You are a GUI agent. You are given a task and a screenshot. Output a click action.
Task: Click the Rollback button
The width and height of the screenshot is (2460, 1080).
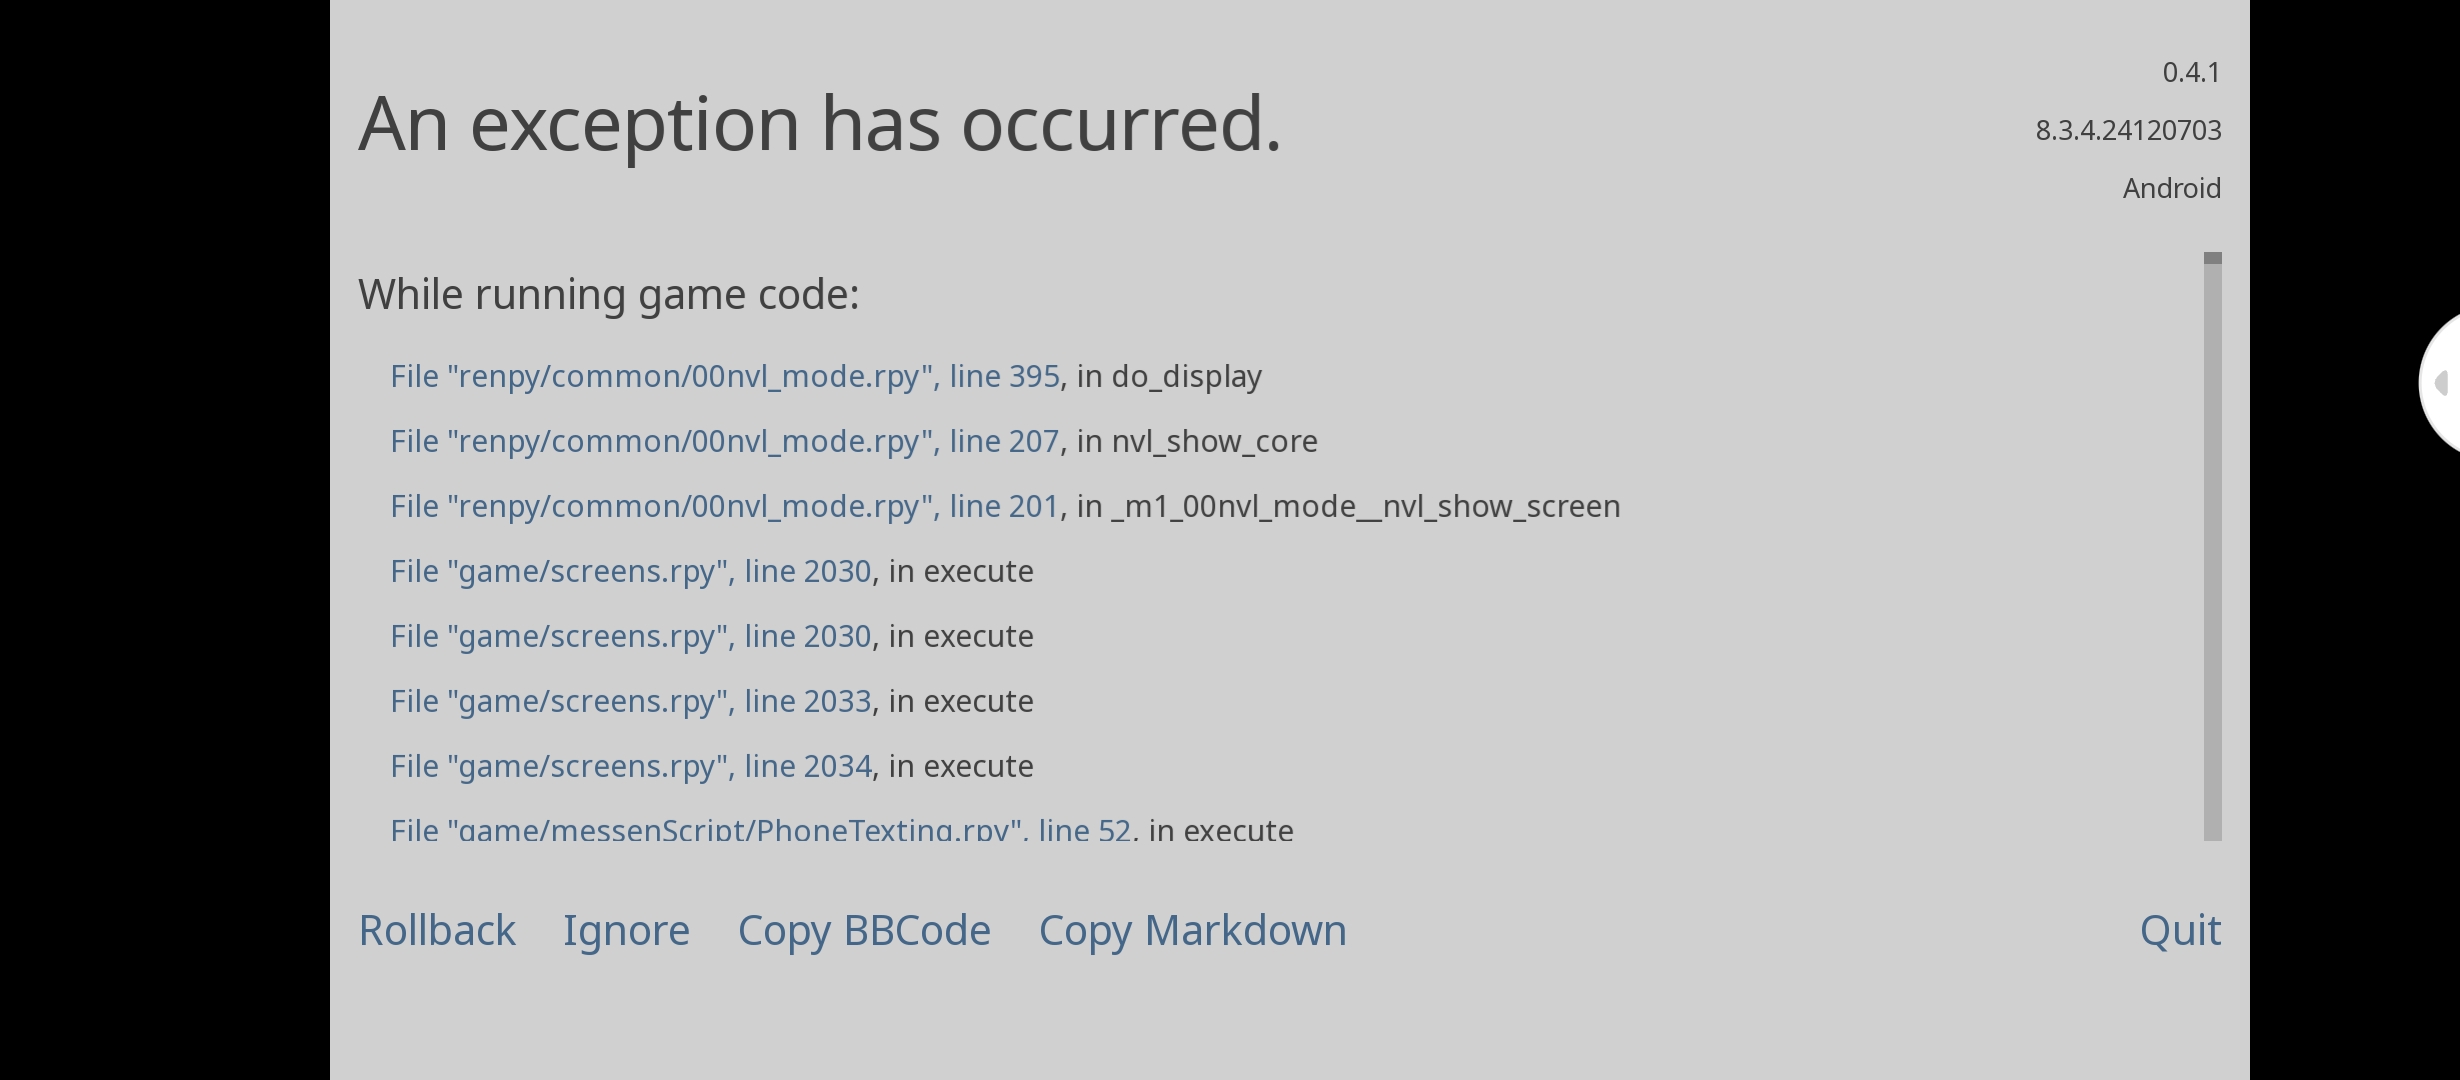click(x=437, y=930)
